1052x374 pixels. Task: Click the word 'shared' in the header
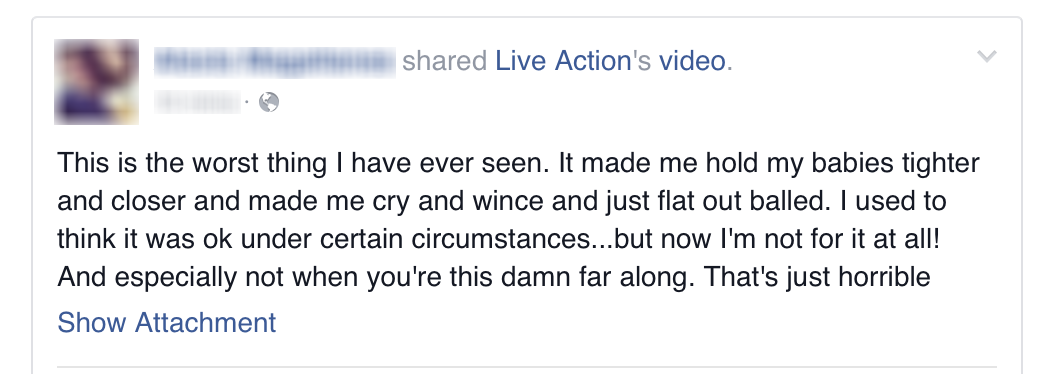pos(444,61)
